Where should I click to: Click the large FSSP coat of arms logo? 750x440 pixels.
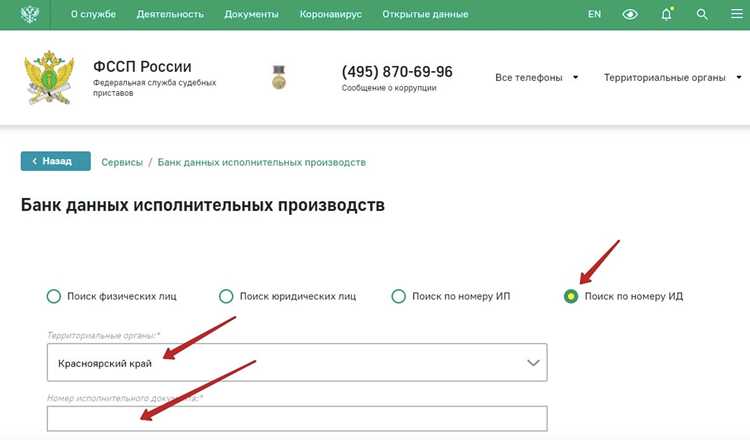click(x=49, y=77)
